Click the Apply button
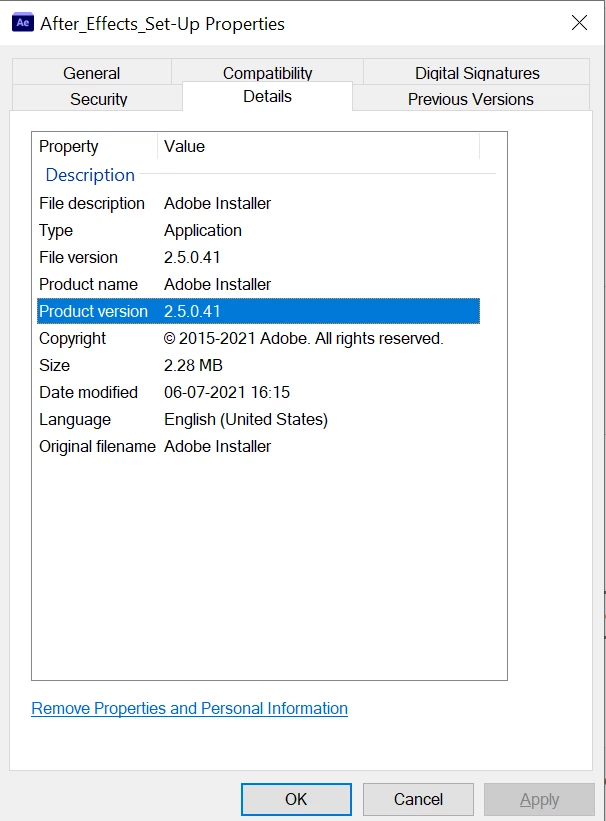Image resolution: width=606 pixels, height=821 pixels. (x=539, y=799)
